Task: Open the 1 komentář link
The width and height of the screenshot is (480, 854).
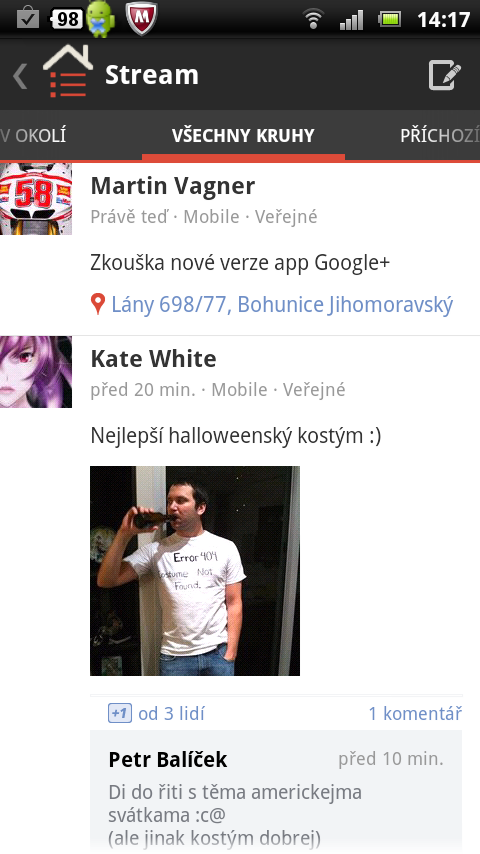Action: 415,713
